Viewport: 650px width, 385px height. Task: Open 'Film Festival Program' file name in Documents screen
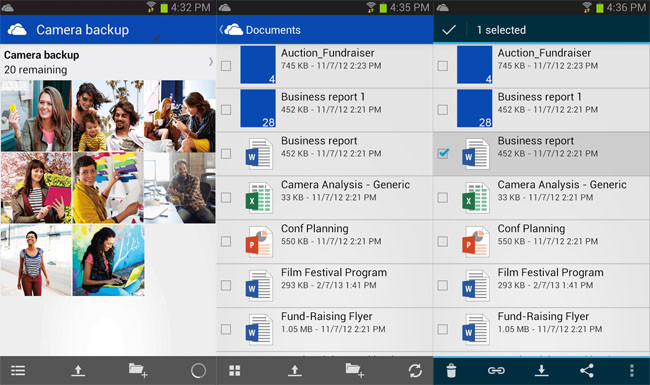pyautogui.click(x=334, y=272)
